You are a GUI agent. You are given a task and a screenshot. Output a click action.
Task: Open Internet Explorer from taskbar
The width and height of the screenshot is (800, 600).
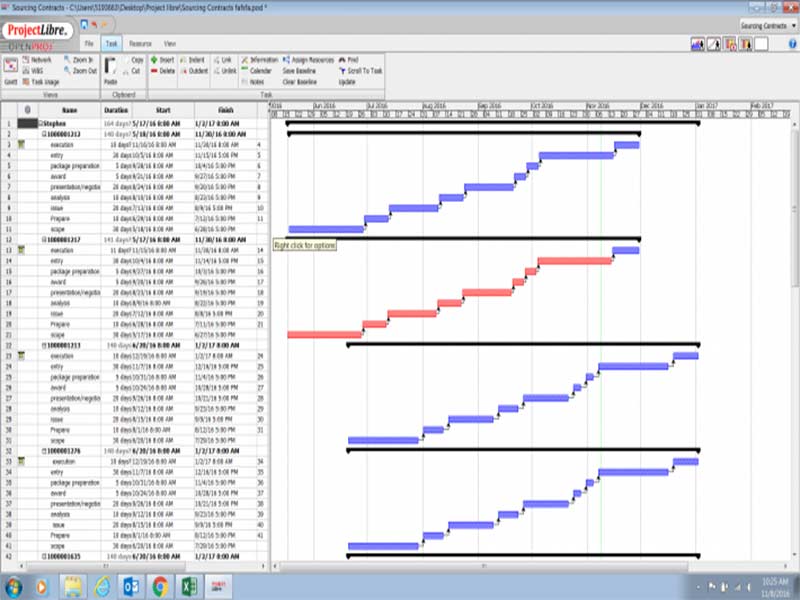[102, 587]
